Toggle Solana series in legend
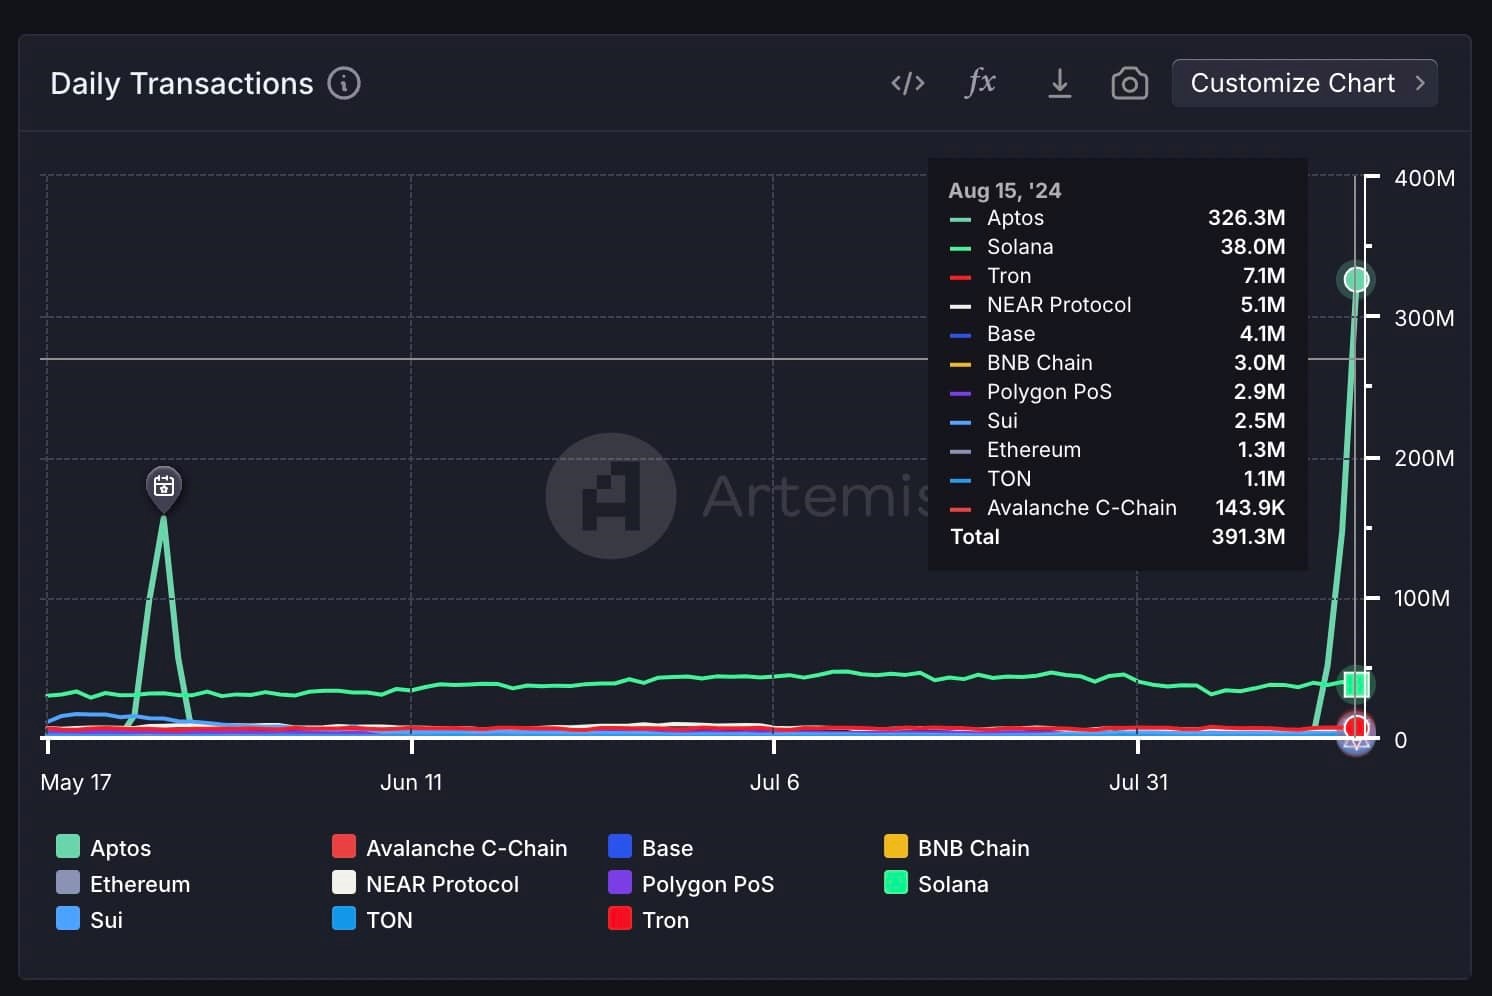 pos(936,883)
